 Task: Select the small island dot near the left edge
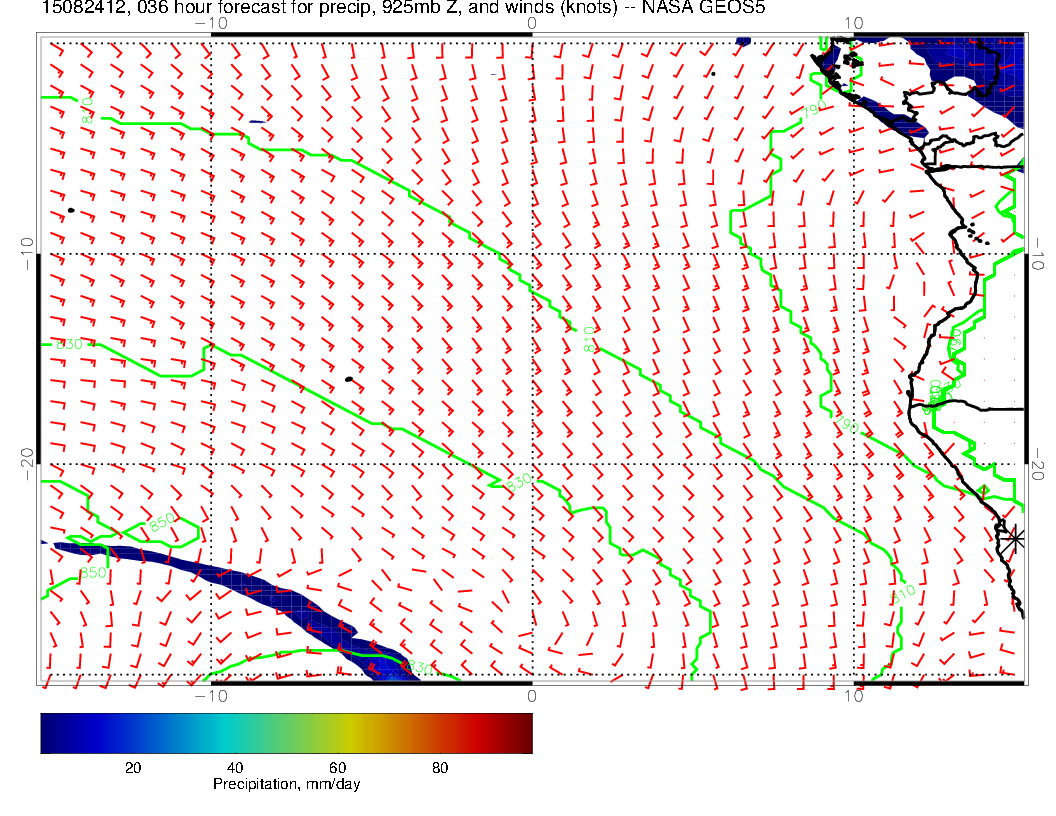click(x=71, y=210)
